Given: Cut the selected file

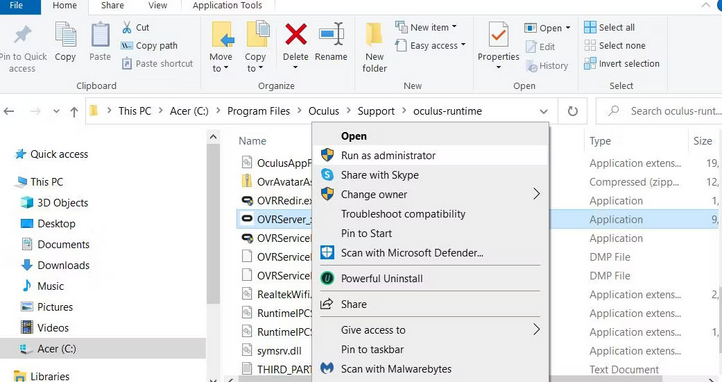Looking at the screenshot, I should point(135,28).
